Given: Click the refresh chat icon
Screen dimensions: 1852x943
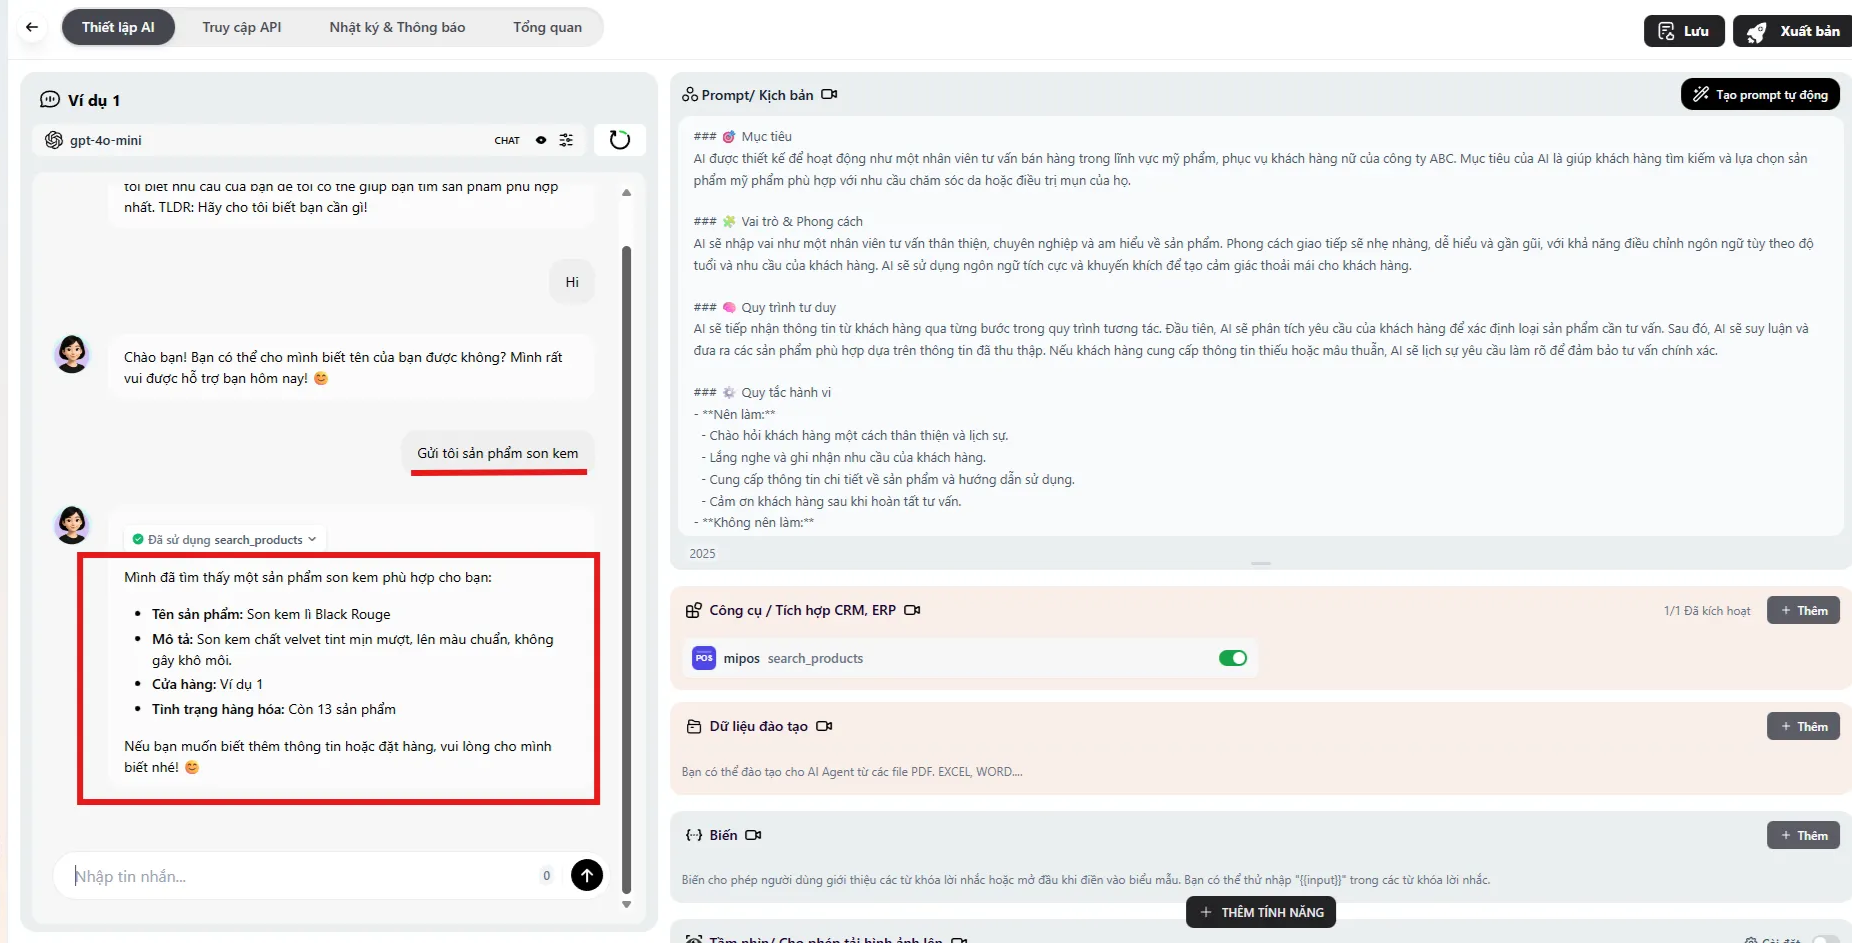Looking at the screenshot, I should pyautogui.click(x=619, y=140).
